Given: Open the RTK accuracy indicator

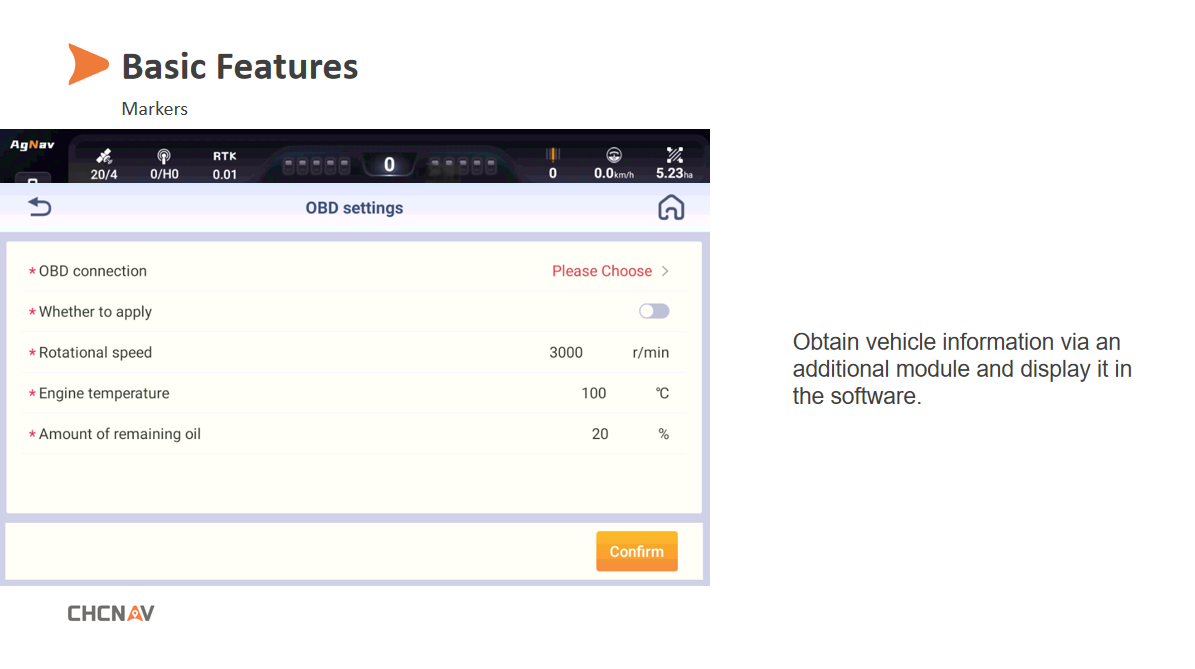Looking at the screenshot, I should click(x=225, y=165).
